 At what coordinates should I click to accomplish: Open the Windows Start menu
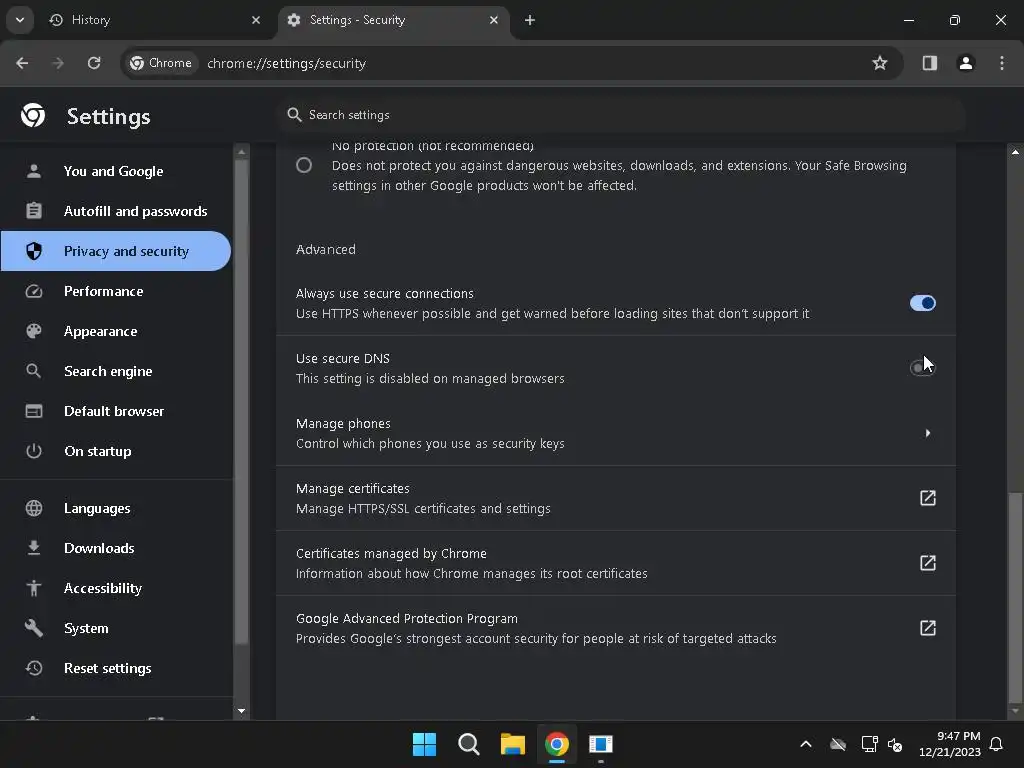pyautogui.click(x=424, y=744)
